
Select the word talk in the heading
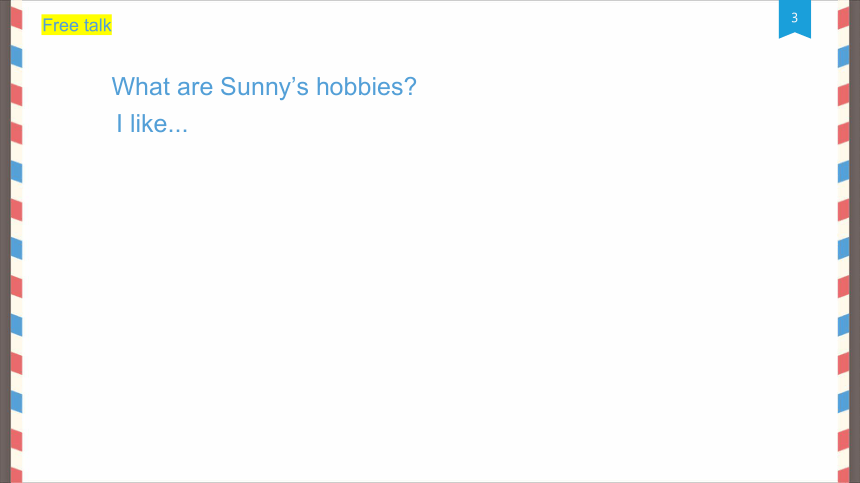pos(98,25)
